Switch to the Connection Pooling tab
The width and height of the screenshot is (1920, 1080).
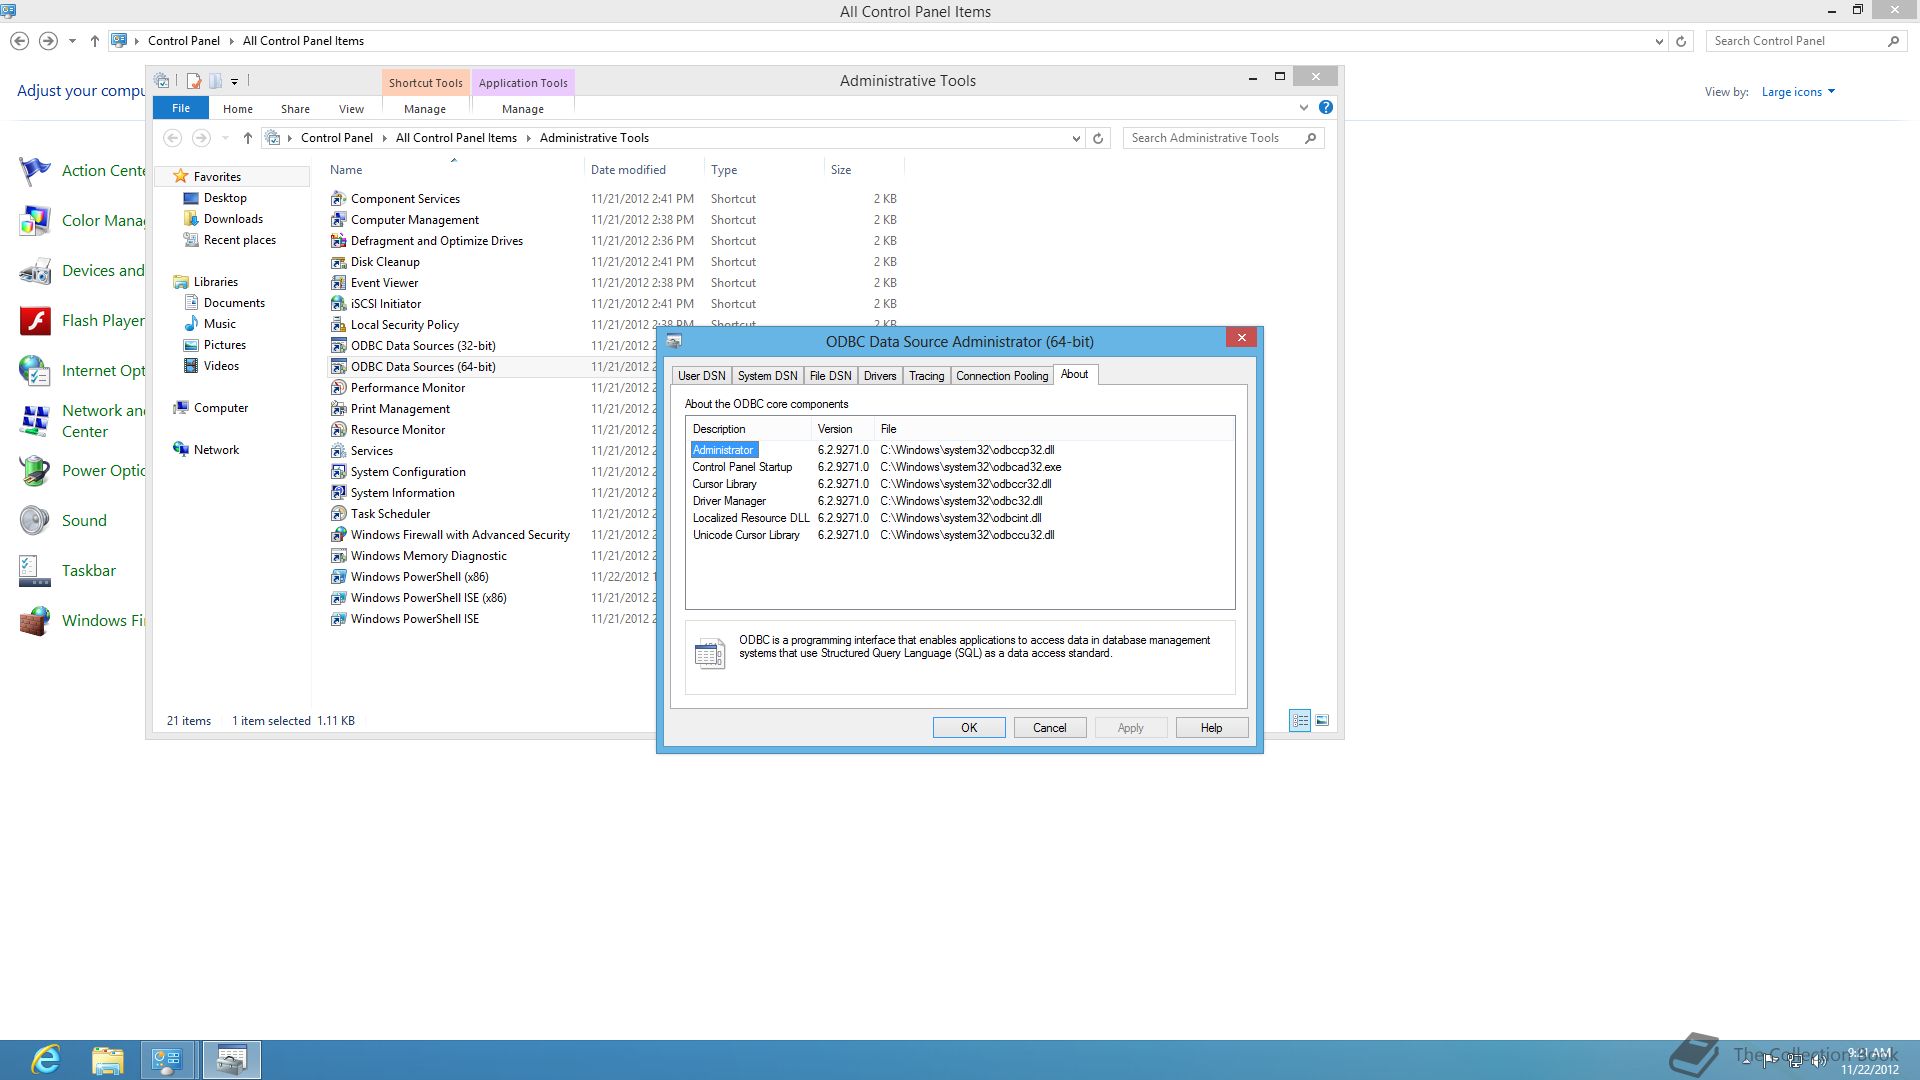[1002, 376]
